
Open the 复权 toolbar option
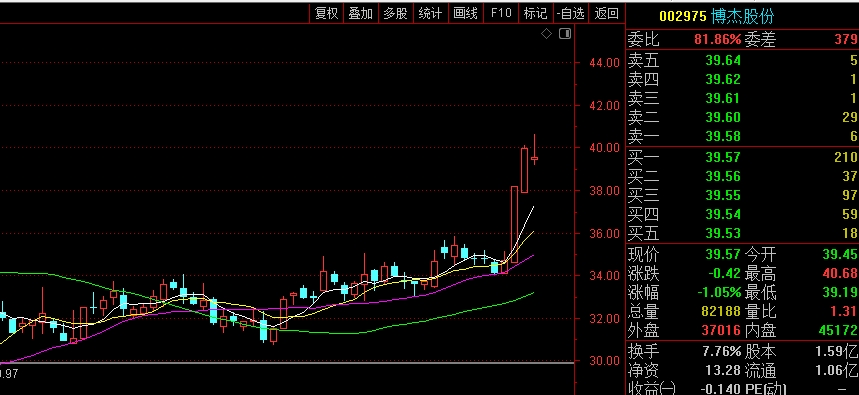click(327, 13)
